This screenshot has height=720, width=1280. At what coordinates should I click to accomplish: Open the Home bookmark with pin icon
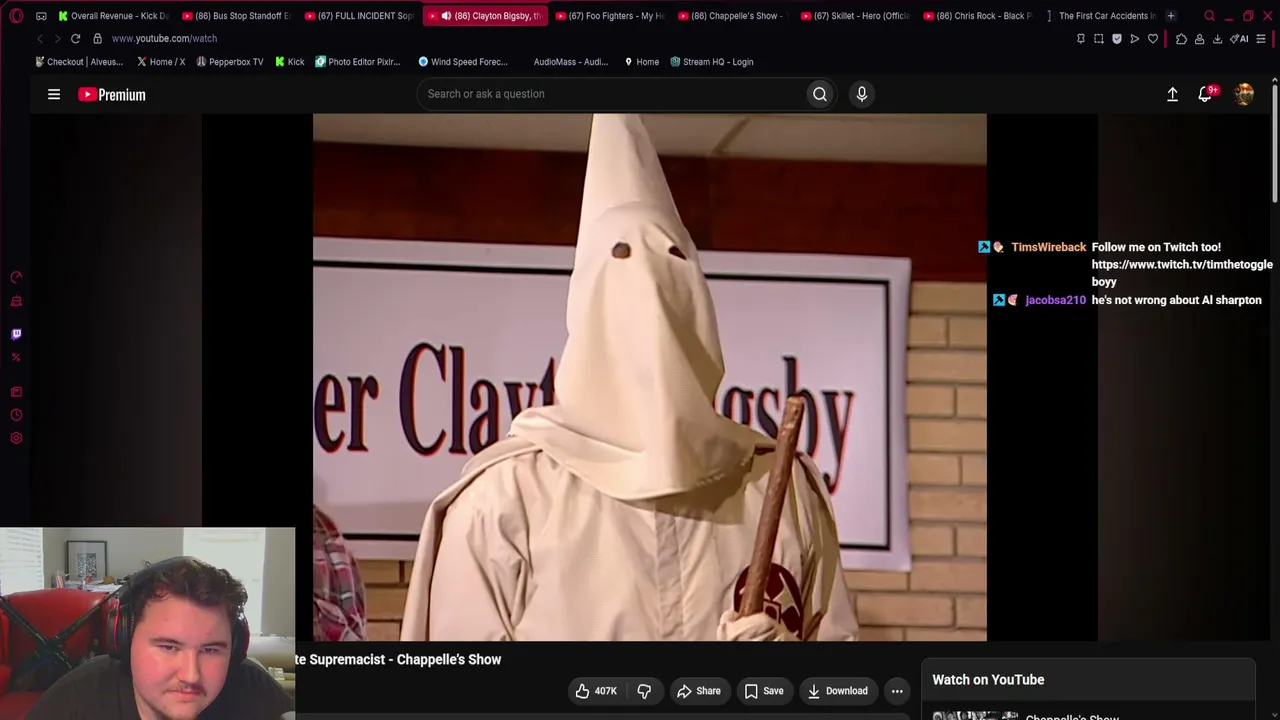641,62
